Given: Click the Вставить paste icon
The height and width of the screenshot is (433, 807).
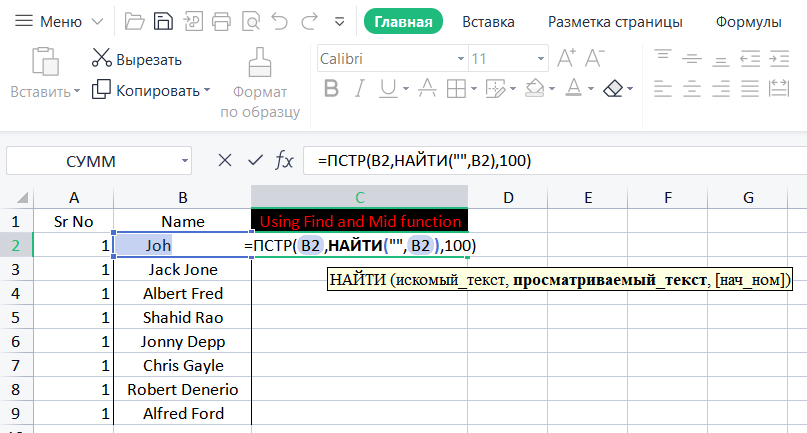Looking at the screenshot, I should 45,61.
